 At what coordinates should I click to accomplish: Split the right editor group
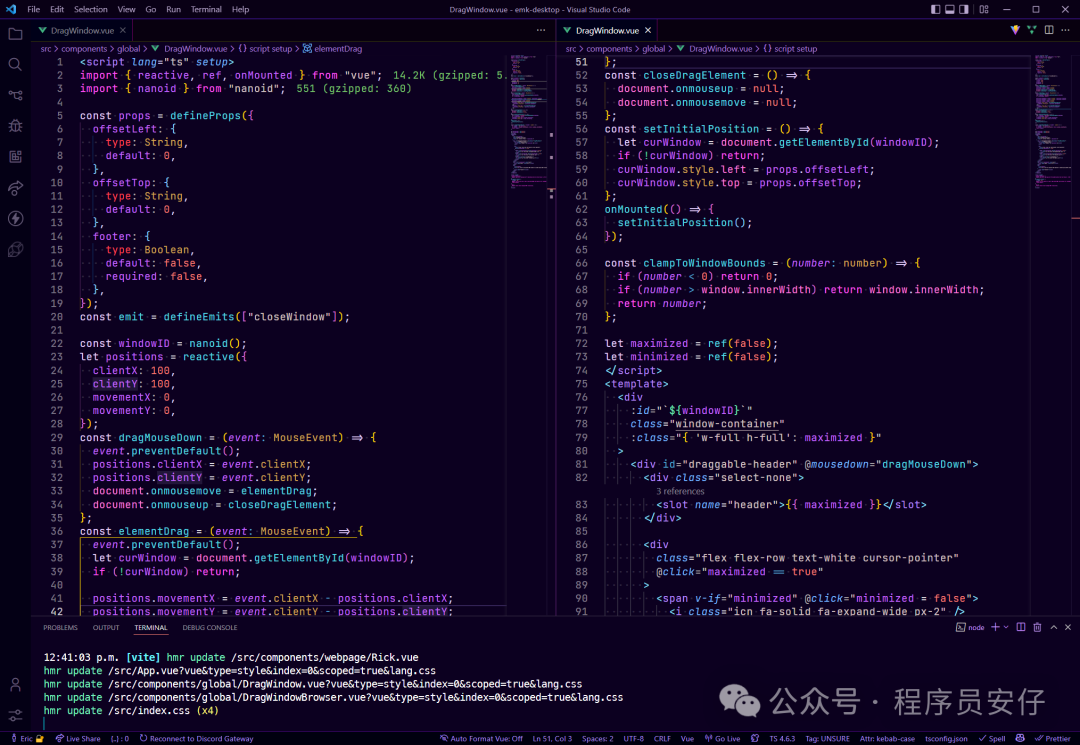tap(1049, 30)
